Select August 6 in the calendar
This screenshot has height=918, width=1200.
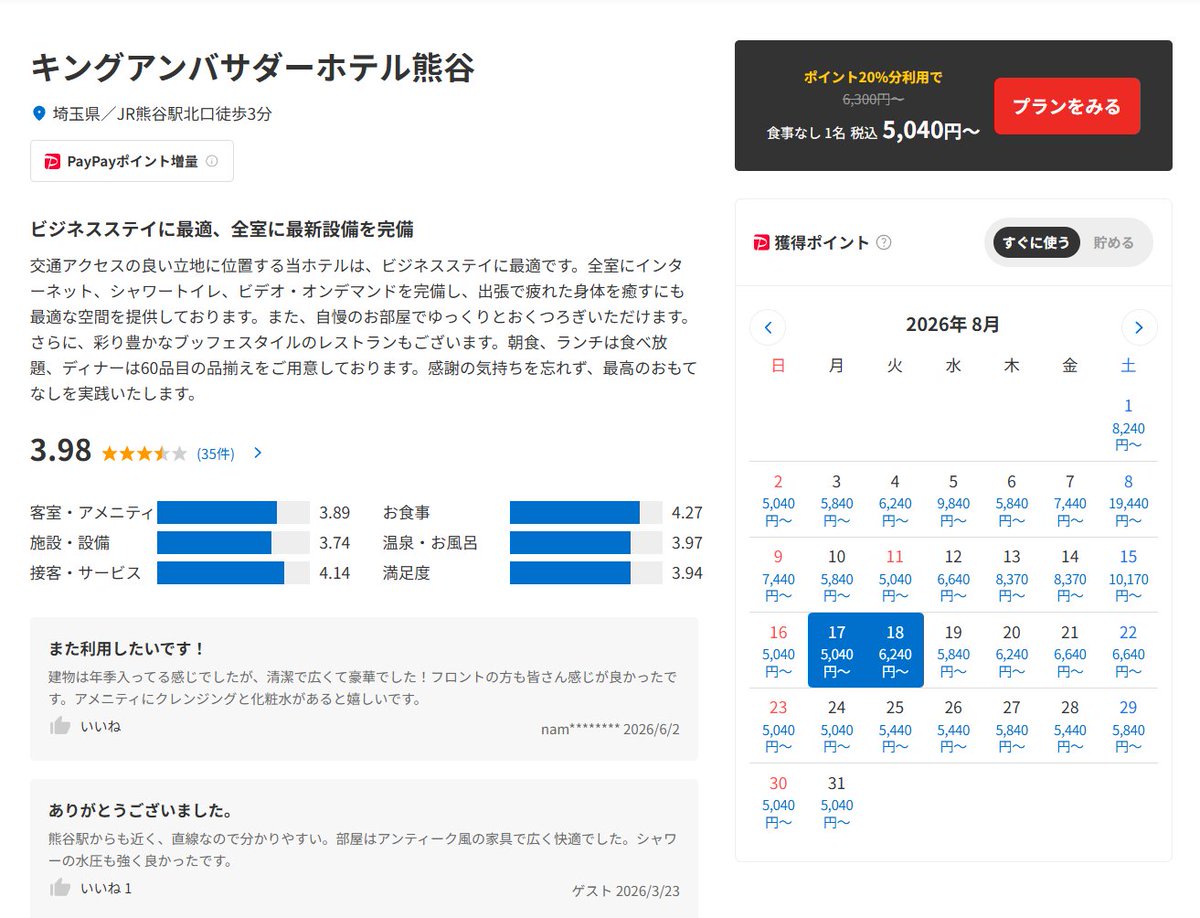[x=1012, y=499]
